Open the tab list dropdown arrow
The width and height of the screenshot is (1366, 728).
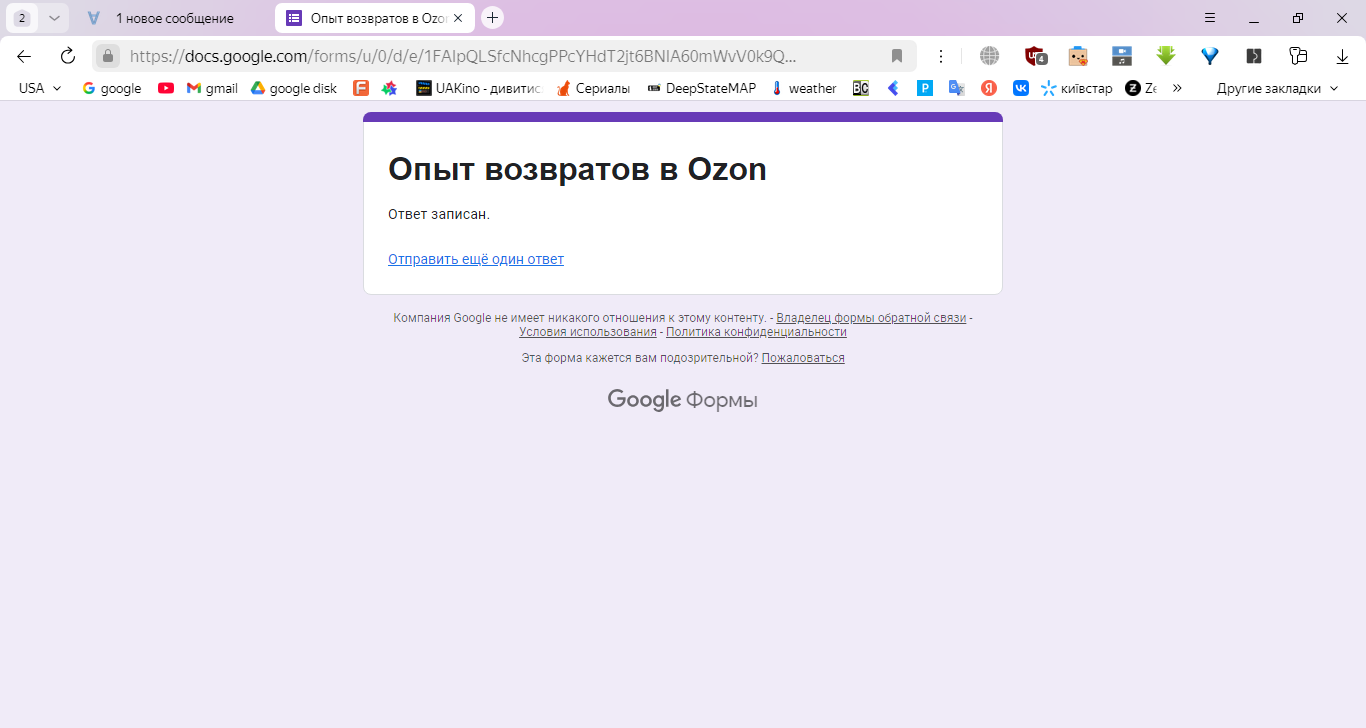pos(54,18)
